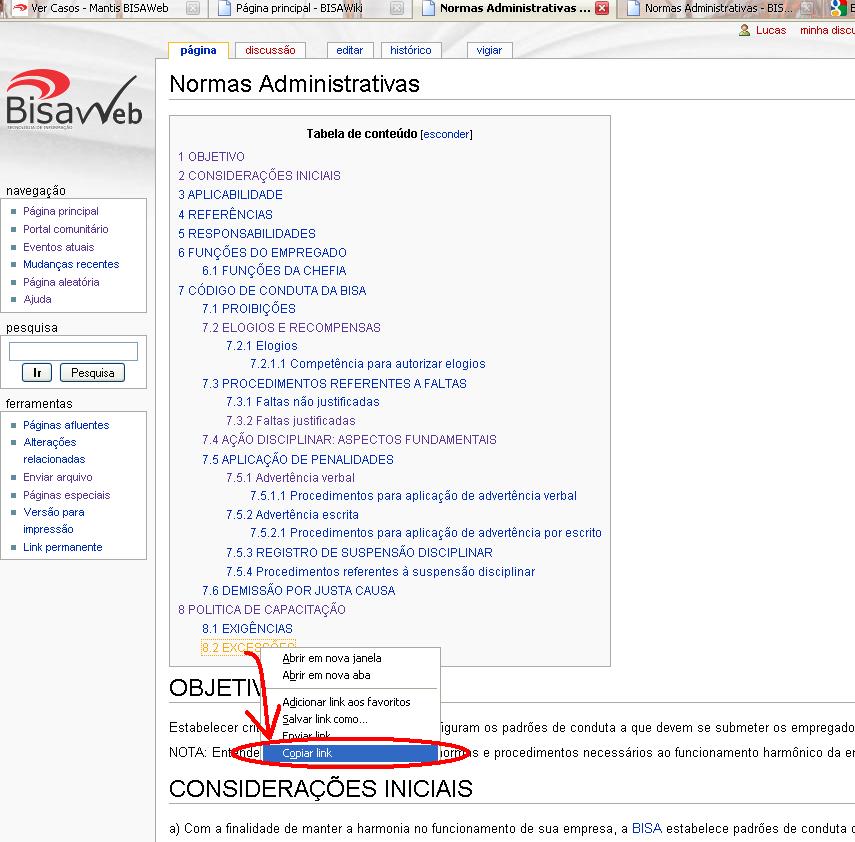Click "Mudanças recentes" in navegação

click(70, 264)
